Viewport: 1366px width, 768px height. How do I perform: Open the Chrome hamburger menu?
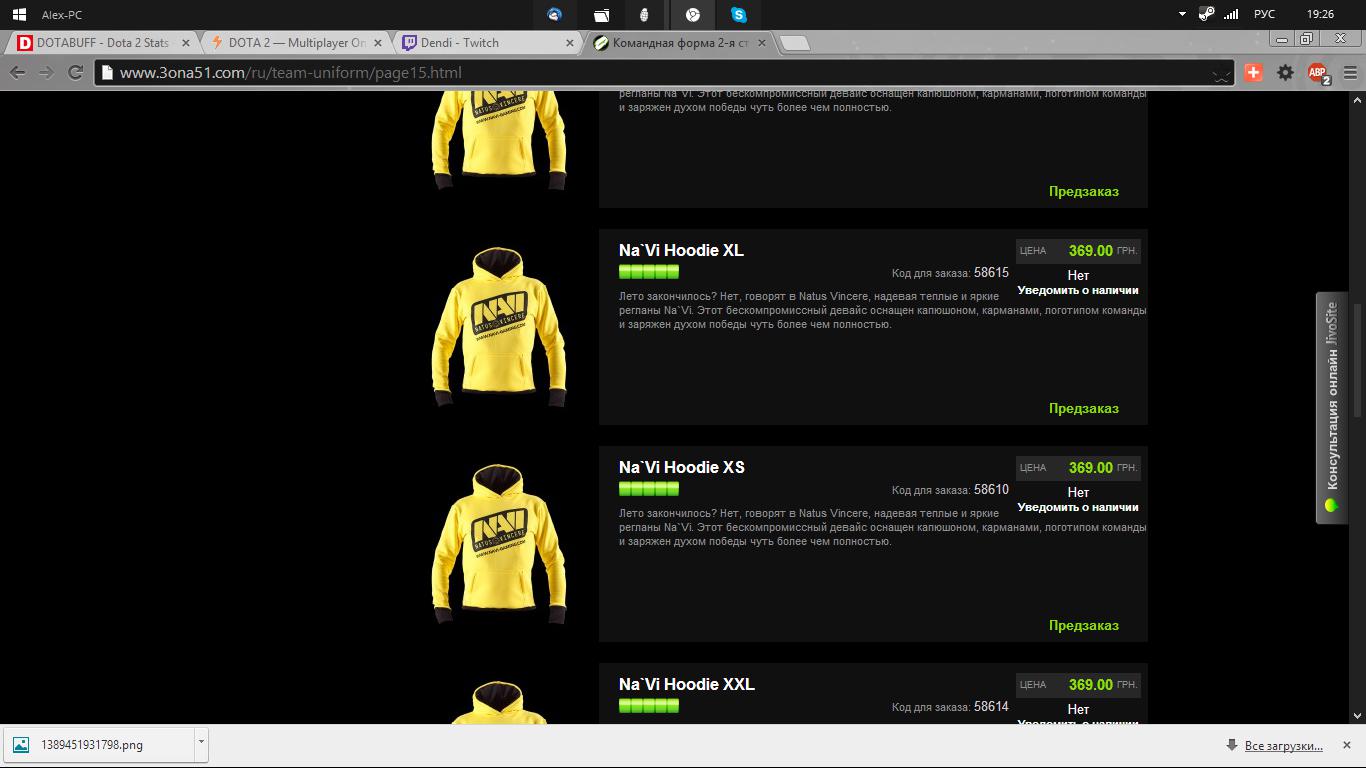point(1350,72)
